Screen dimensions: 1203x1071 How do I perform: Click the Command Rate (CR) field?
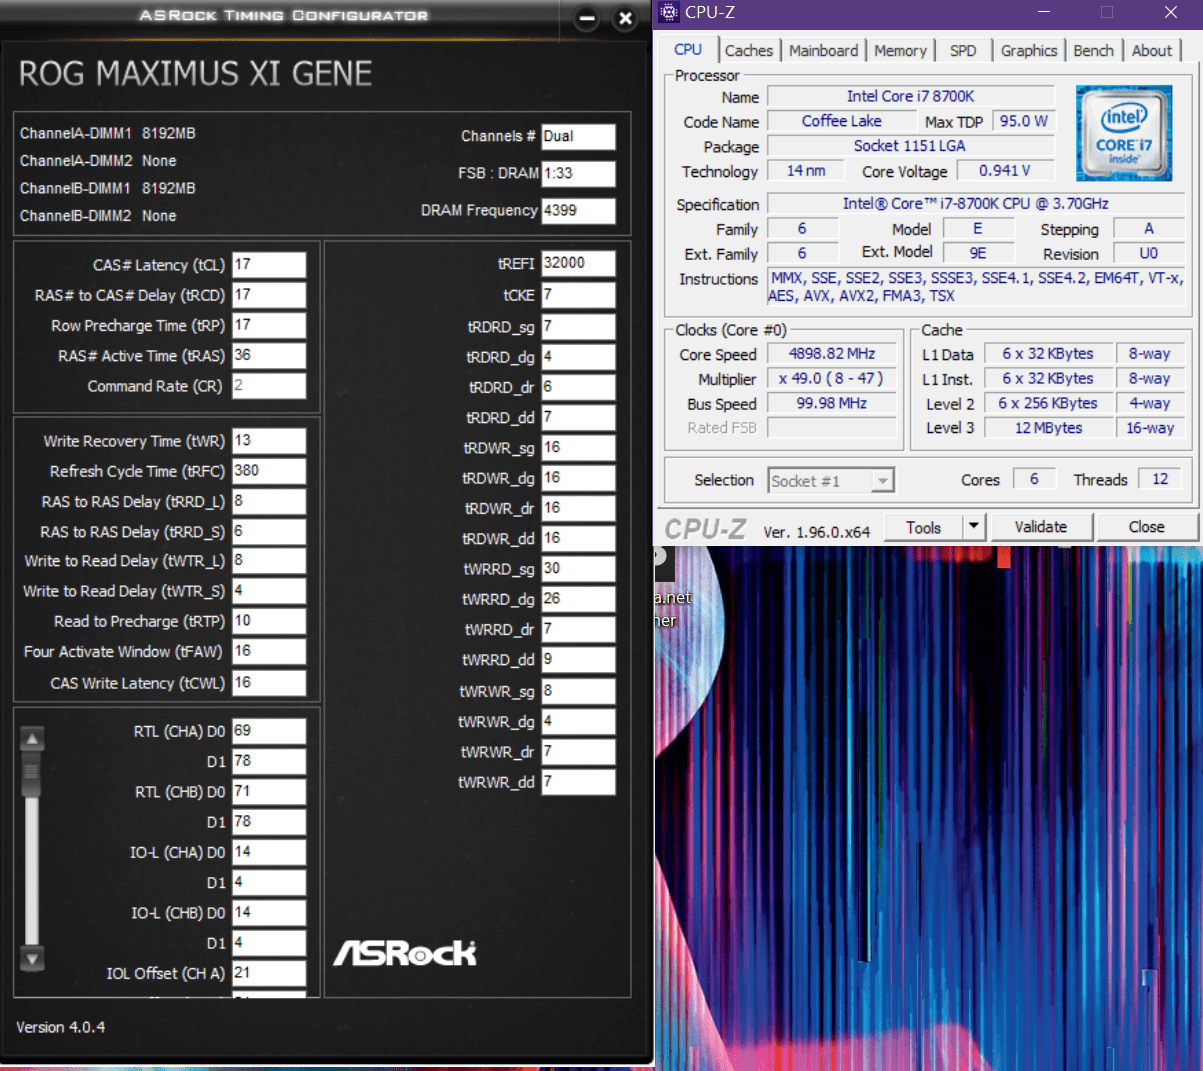(269, 386)
